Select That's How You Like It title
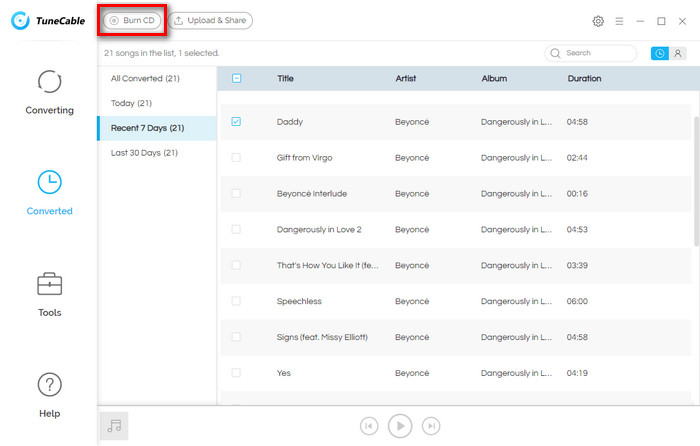 click(327, 265)
